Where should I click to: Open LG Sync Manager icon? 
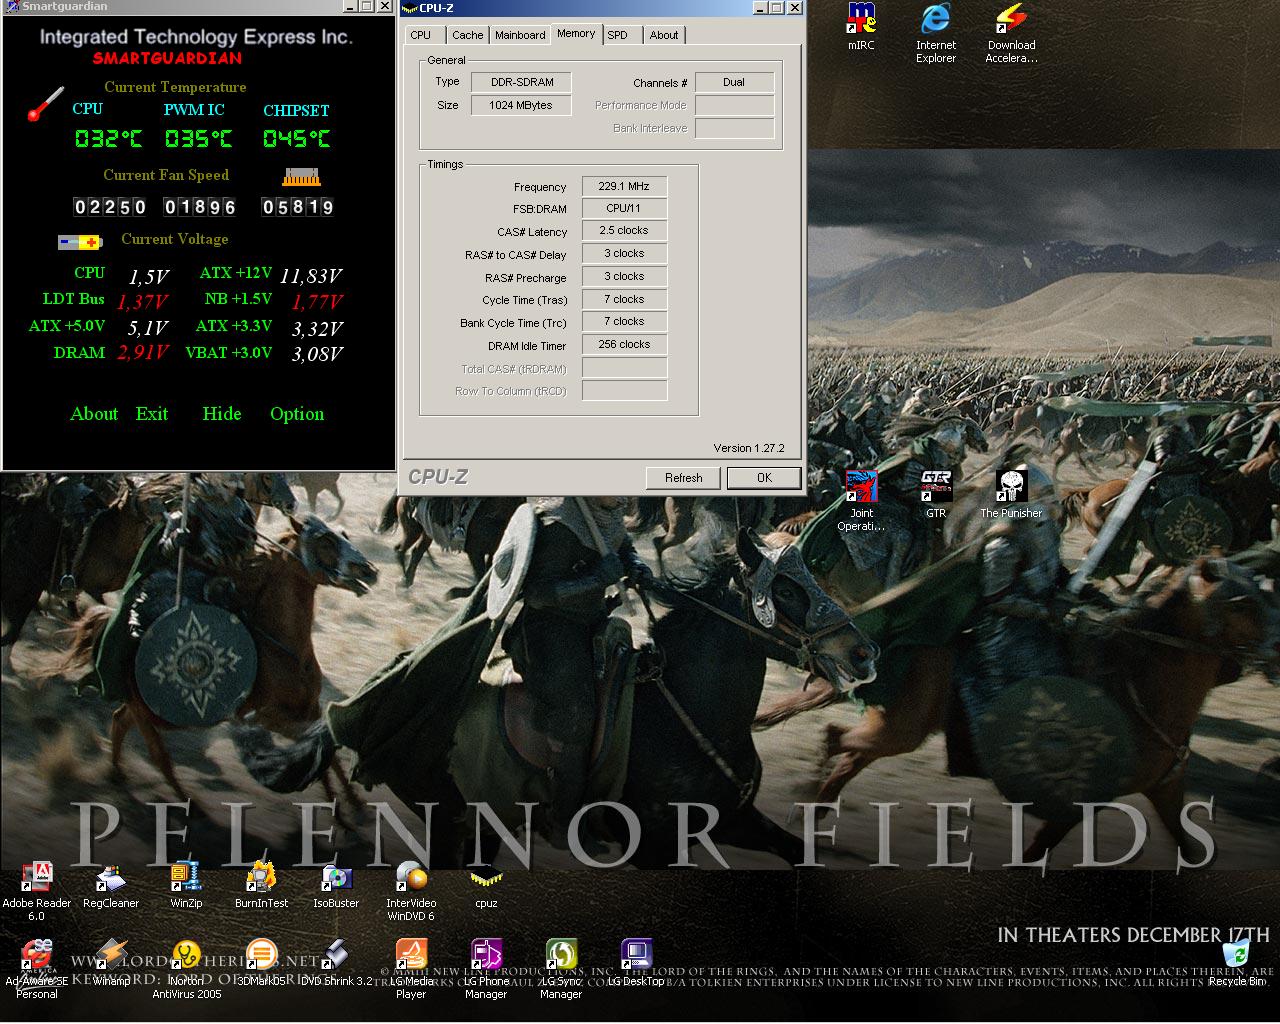pyautogui.click(x=561, y=968)
